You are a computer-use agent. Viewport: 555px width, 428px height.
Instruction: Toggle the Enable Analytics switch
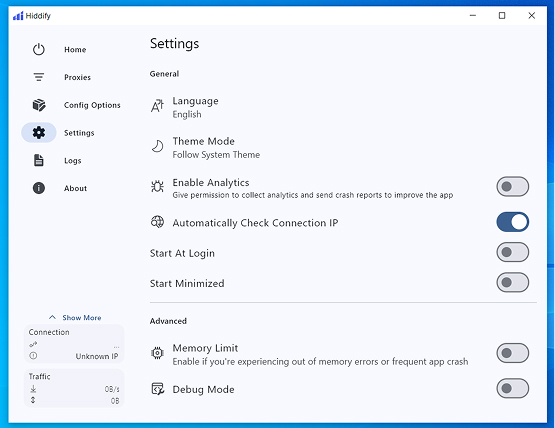[513, 187]
